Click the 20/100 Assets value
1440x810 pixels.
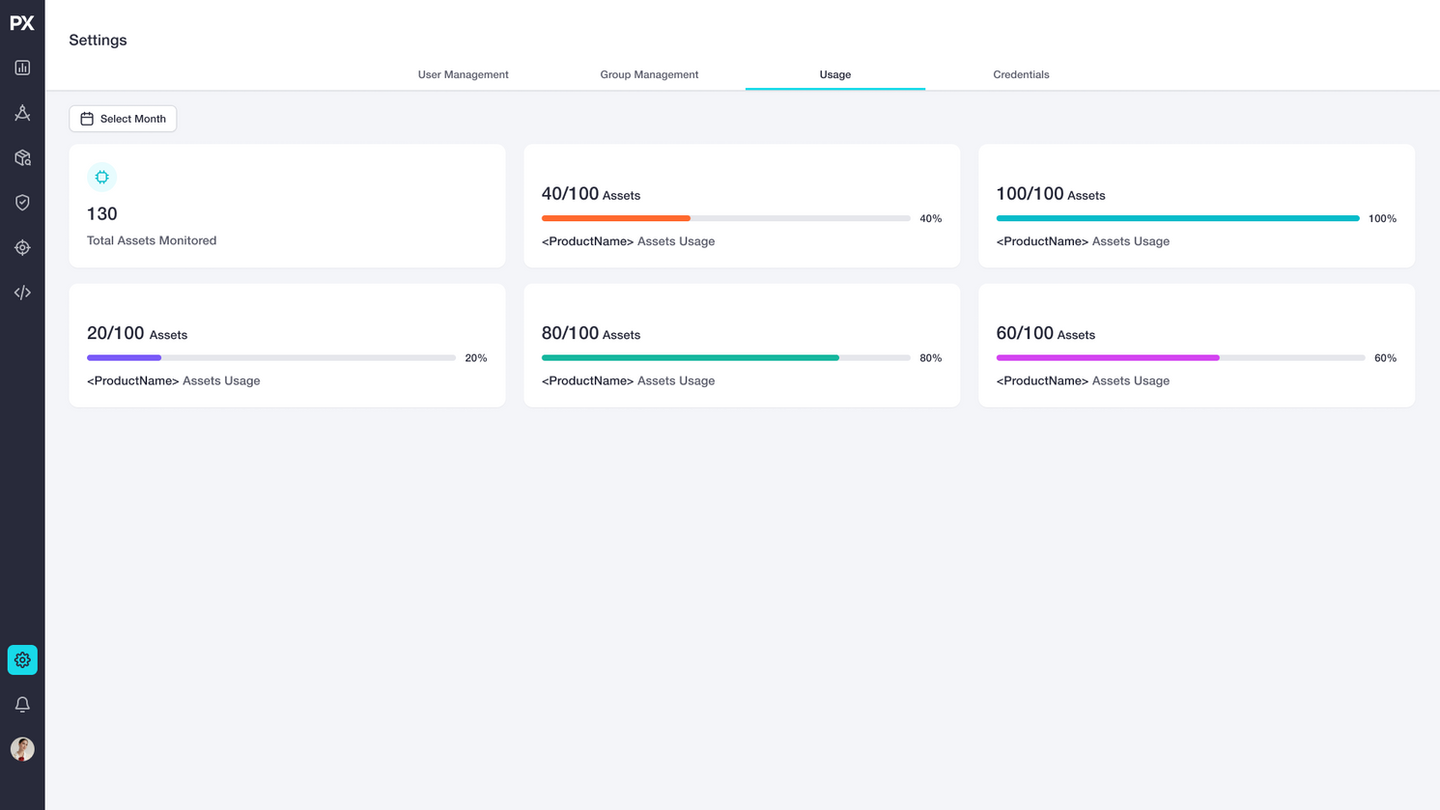137,334
